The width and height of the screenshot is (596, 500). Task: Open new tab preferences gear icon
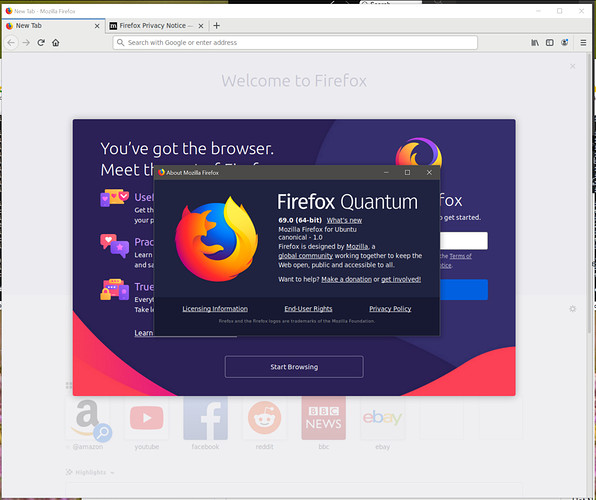click(x=572, y=309)
